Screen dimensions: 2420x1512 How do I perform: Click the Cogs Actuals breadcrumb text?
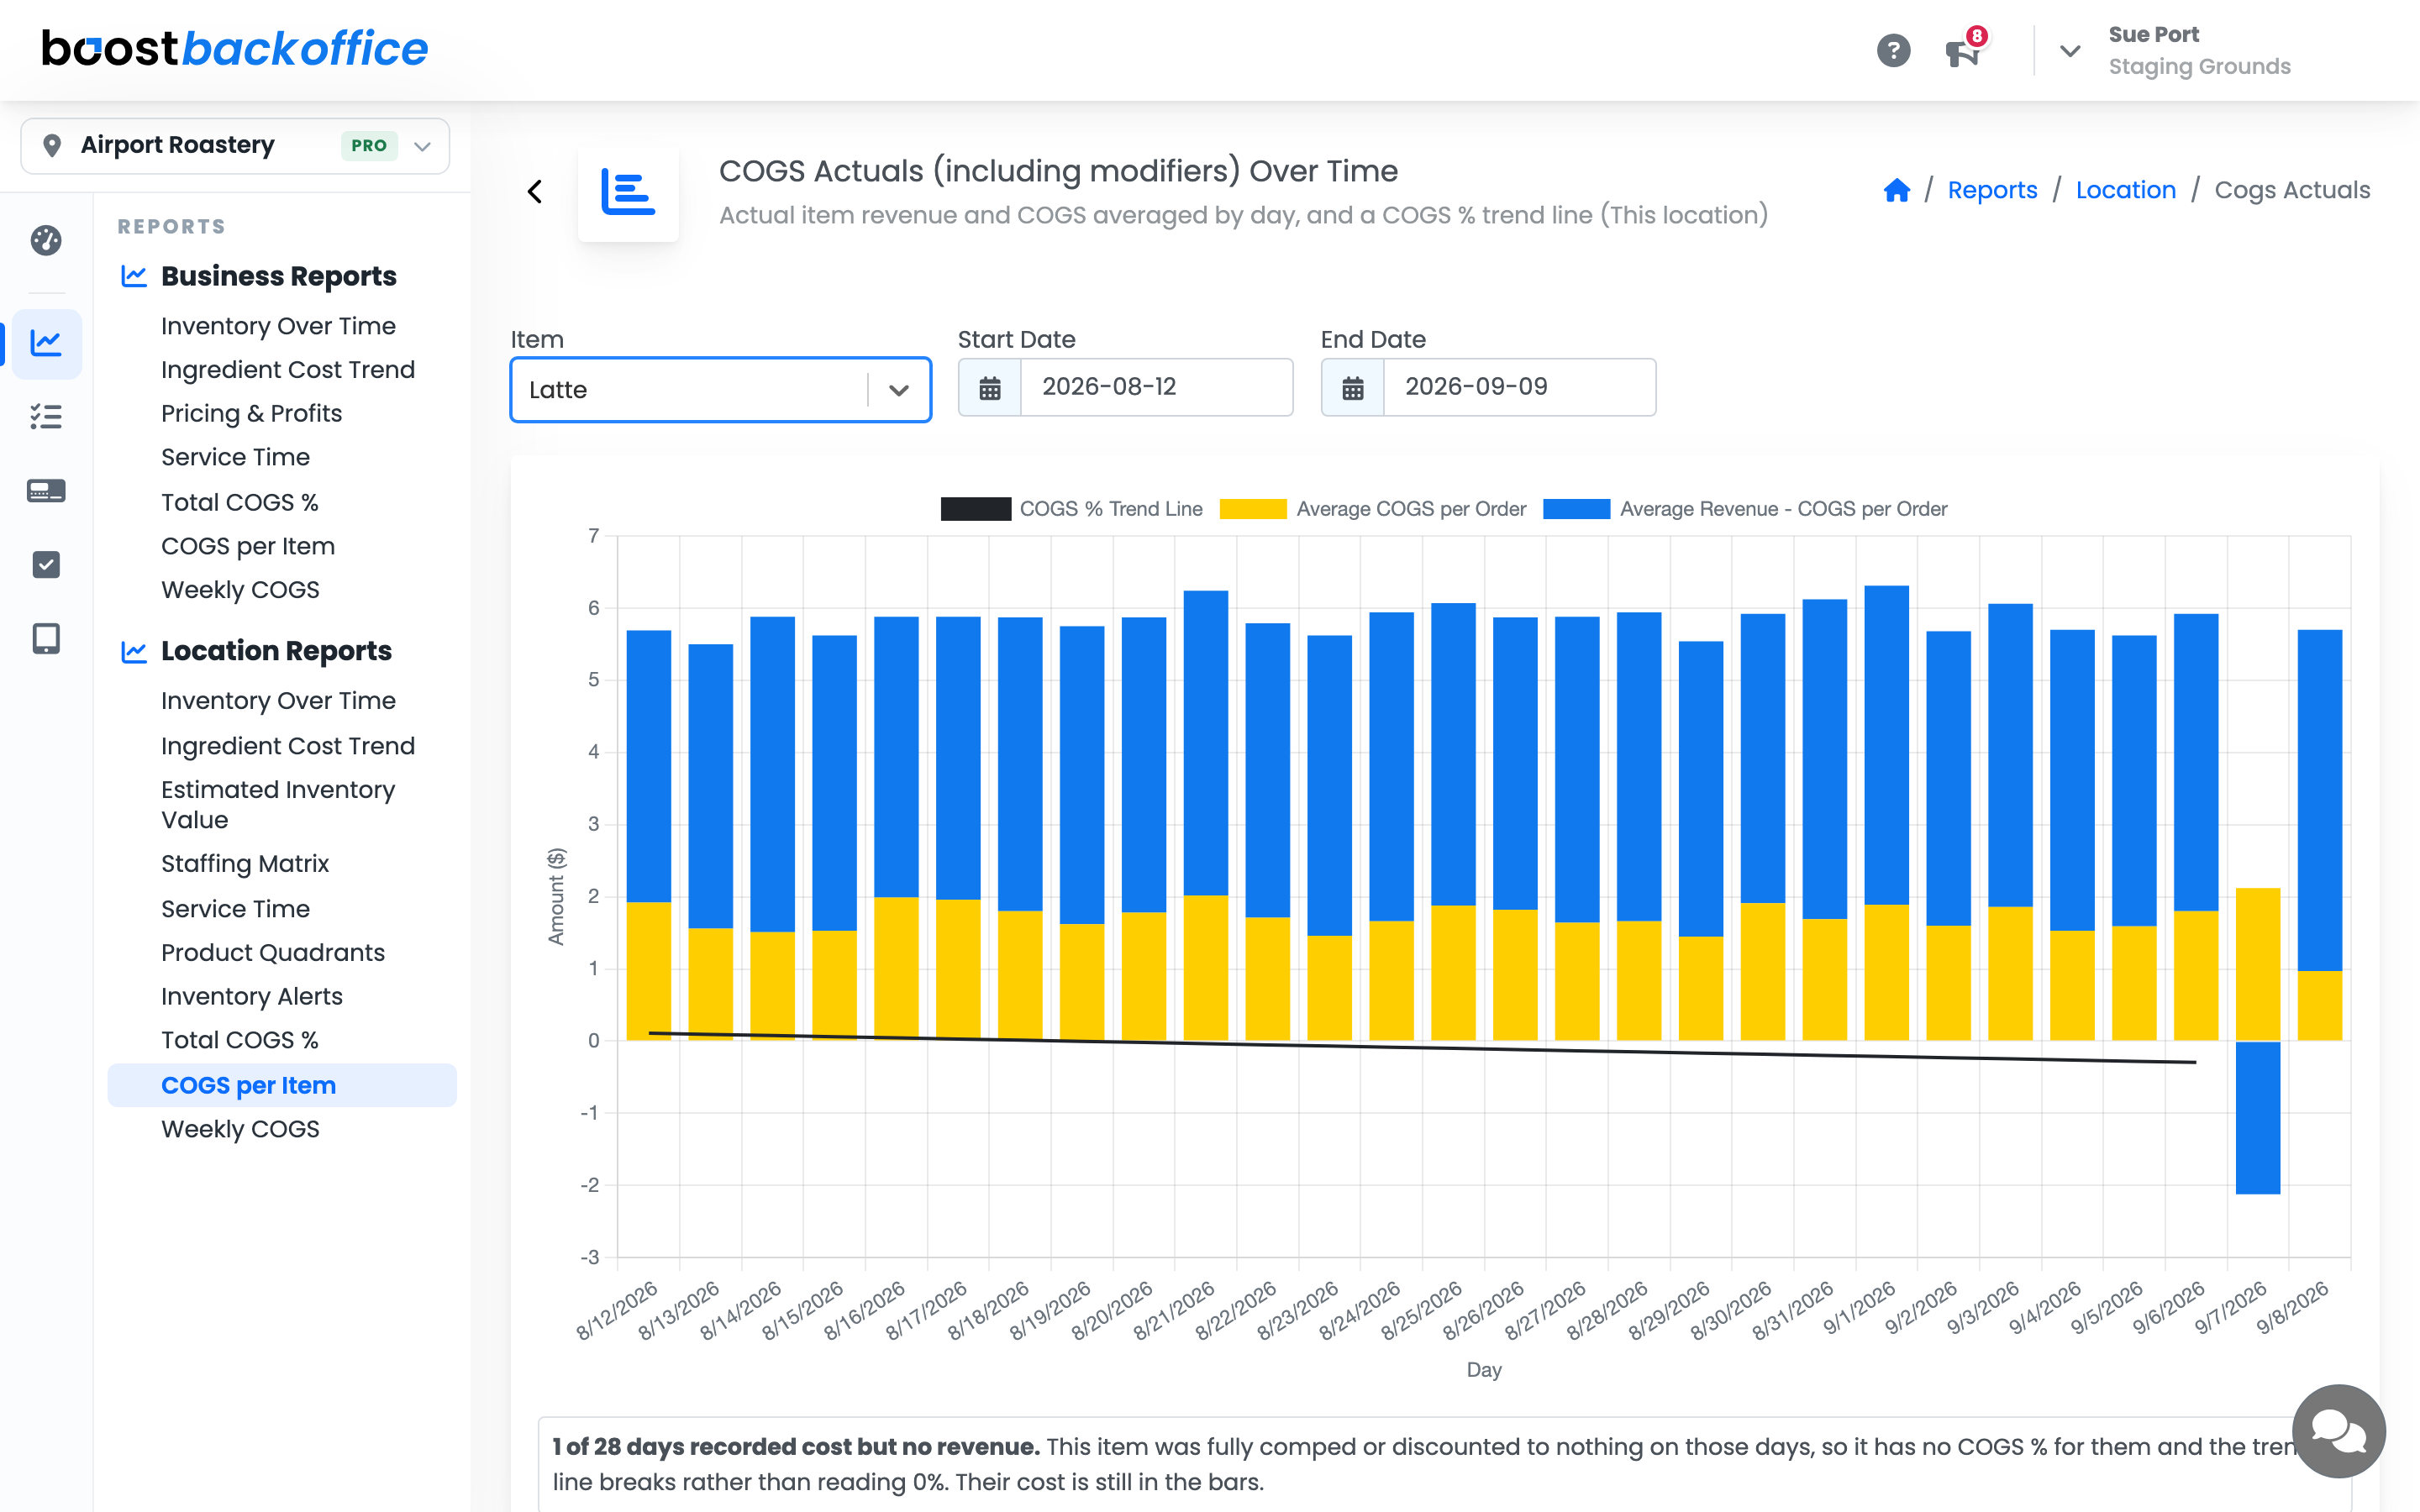pos(2292,190)
